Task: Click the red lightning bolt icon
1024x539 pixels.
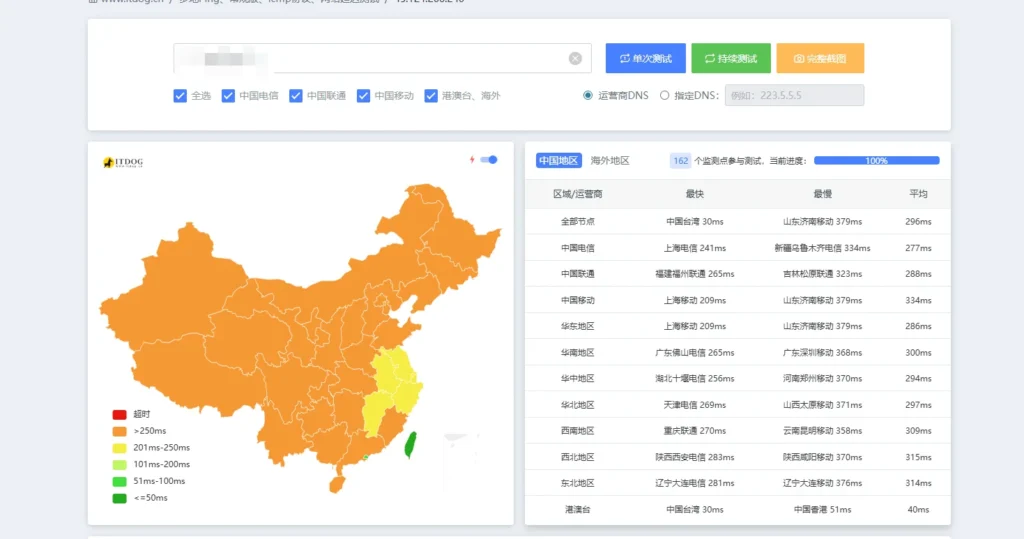Action: coord(472,160)
